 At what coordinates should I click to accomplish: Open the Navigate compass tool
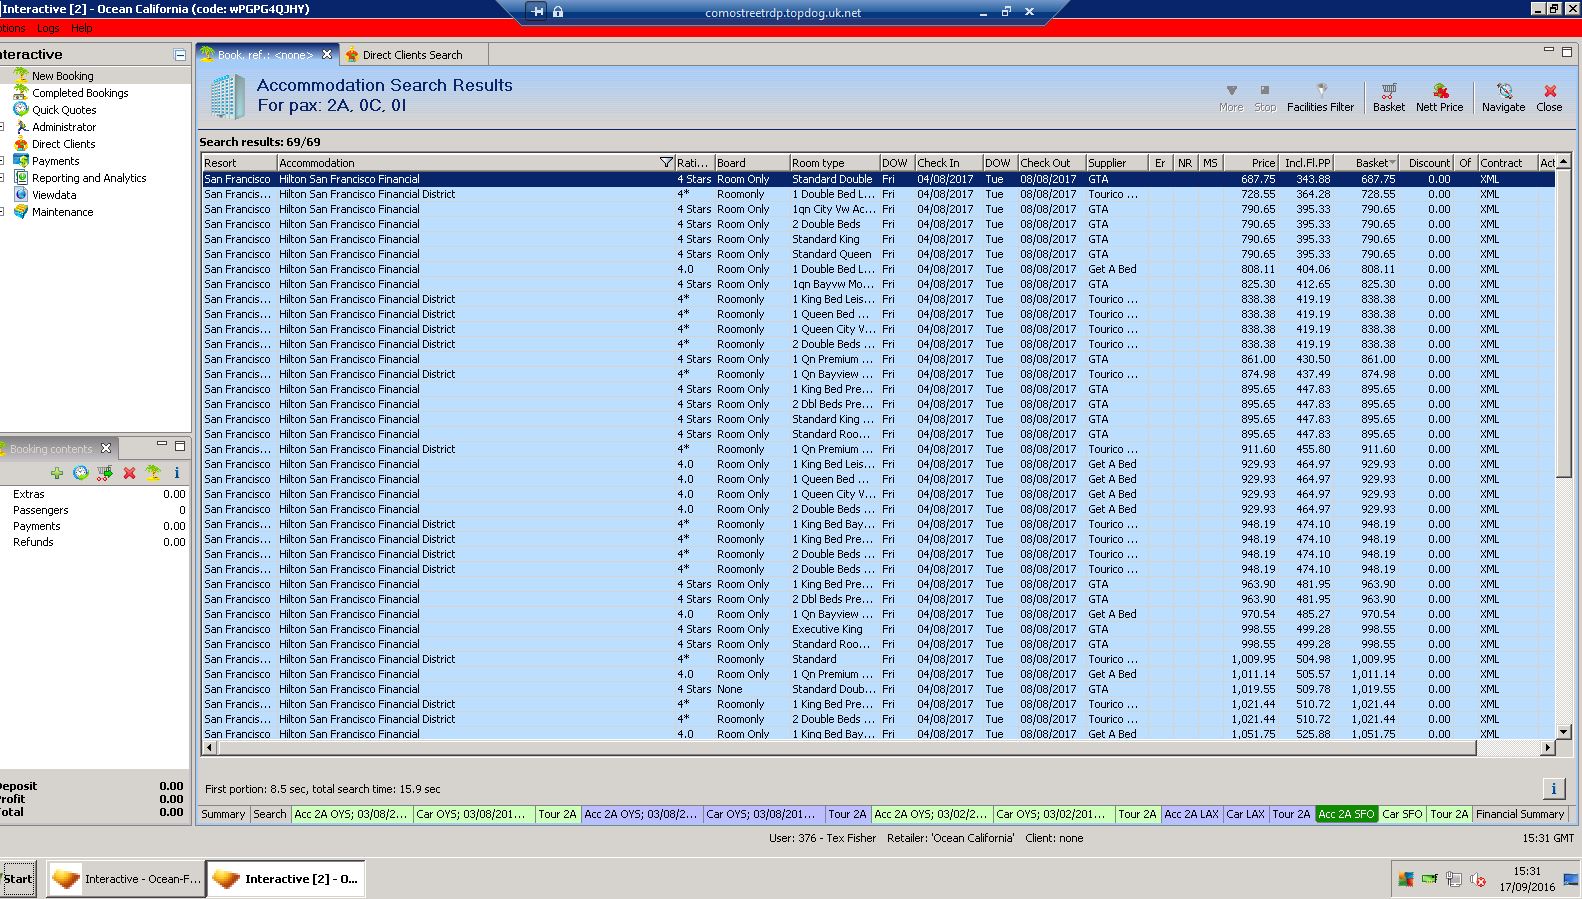(x=1503, y=97)
